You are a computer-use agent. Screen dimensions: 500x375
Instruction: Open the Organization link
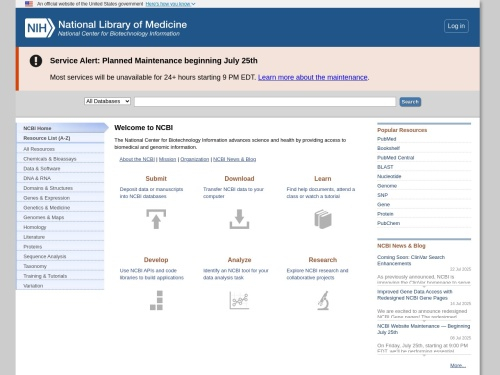195,159
